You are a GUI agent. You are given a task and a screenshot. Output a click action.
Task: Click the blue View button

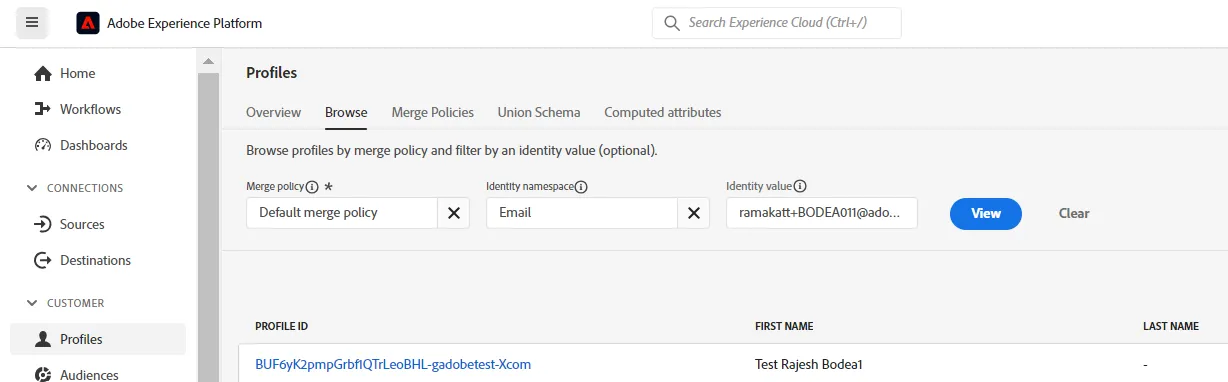point(986,213)
